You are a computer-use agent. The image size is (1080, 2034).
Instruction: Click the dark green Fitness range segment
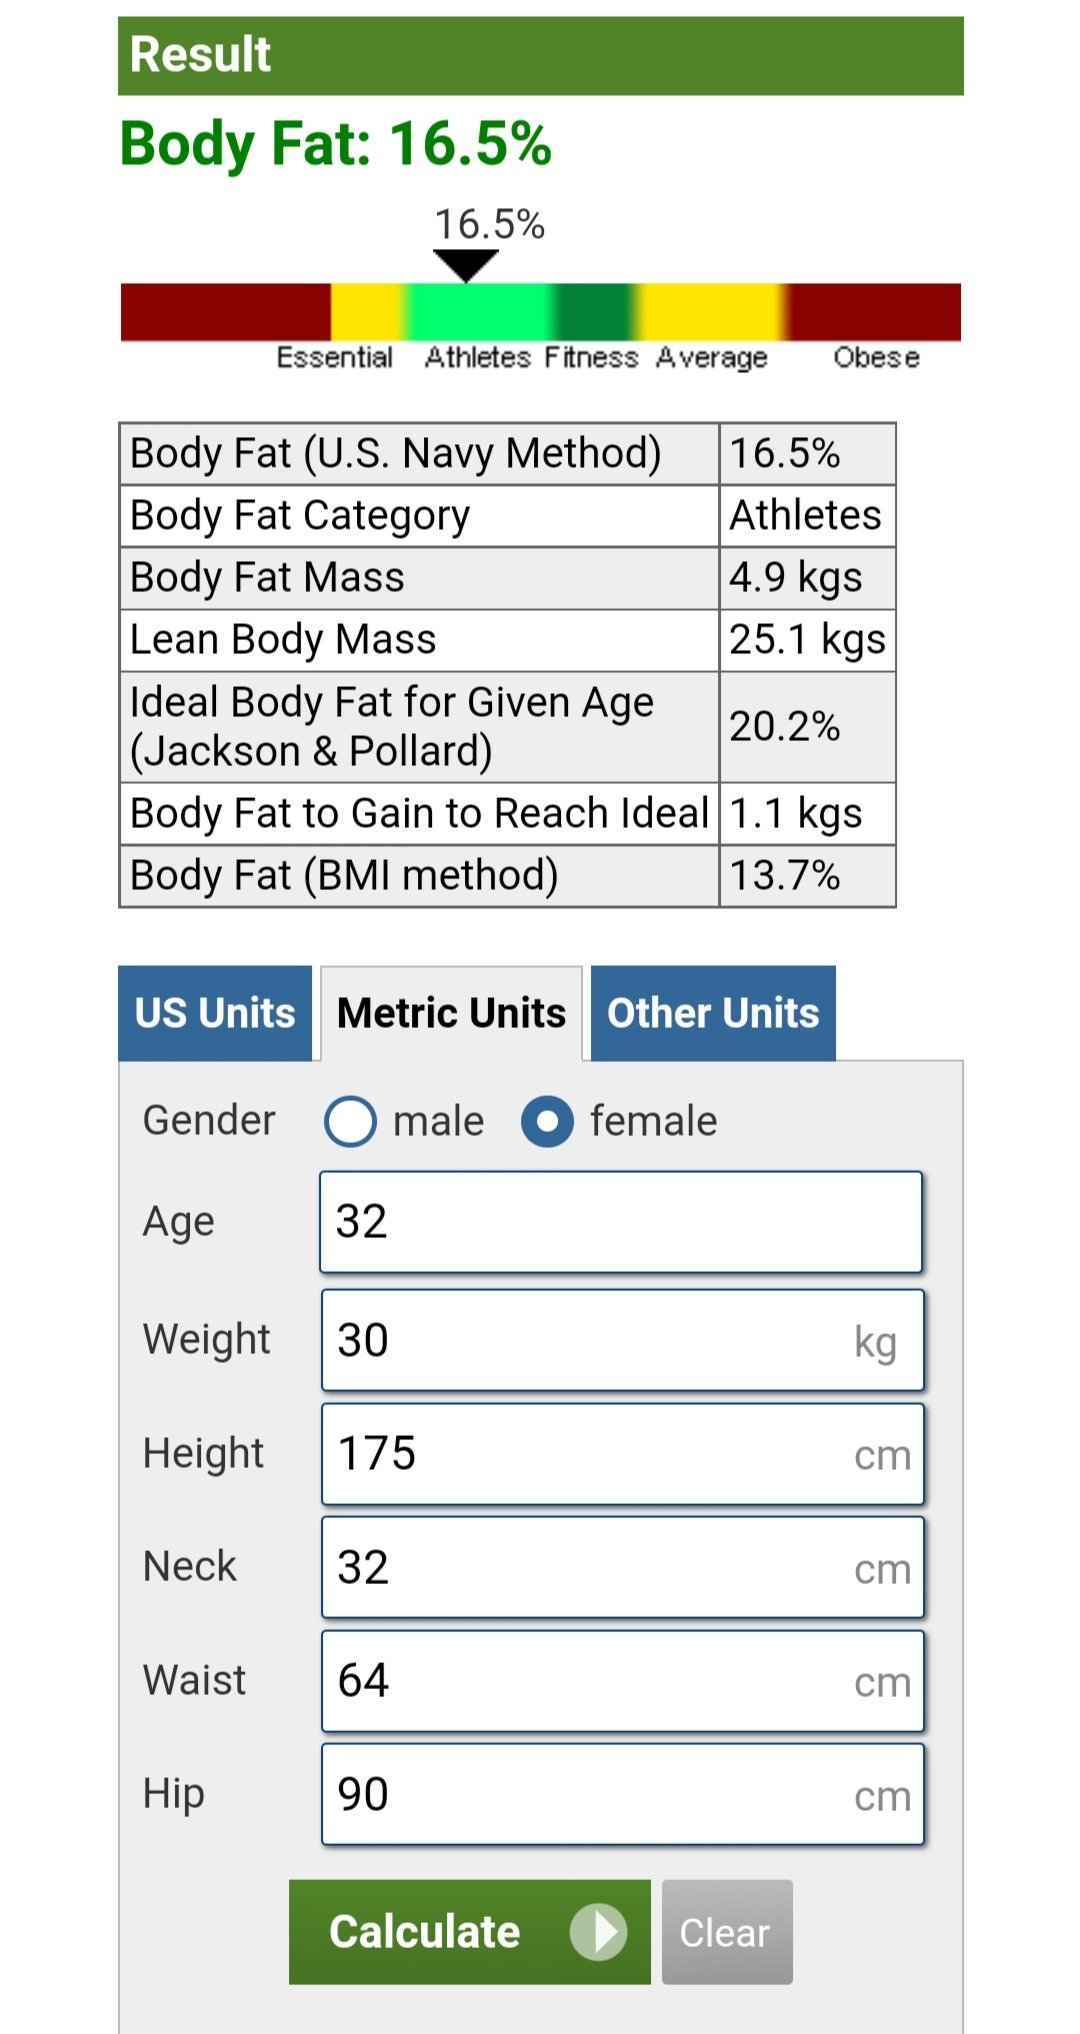click(593, 312)
